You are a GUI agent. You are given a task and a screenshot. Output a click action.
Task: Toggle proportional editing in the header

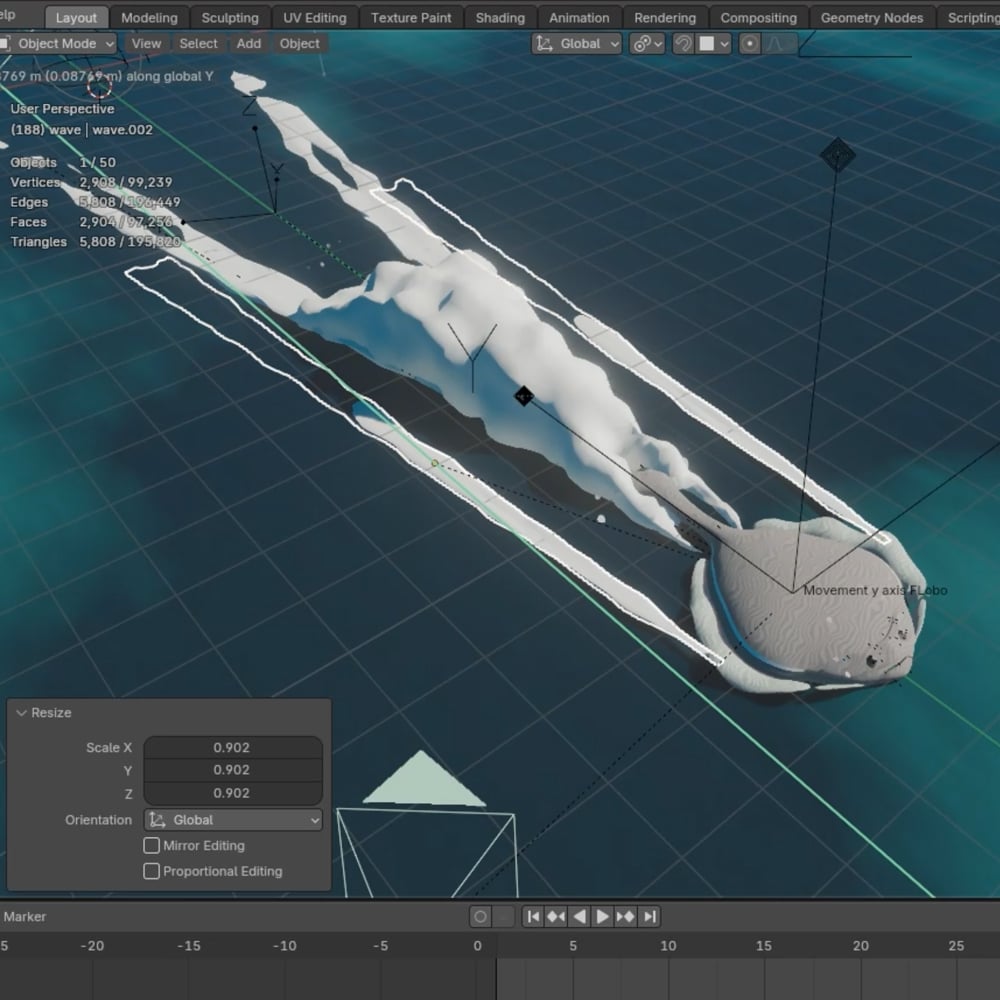point(750,44)
